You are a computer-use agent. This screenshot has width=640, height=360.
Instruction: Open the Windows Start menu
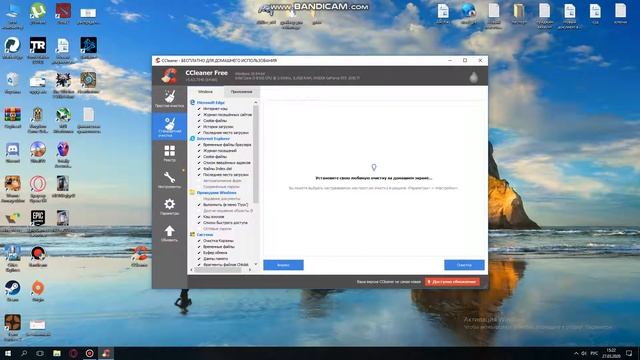[x=8, y=353]
